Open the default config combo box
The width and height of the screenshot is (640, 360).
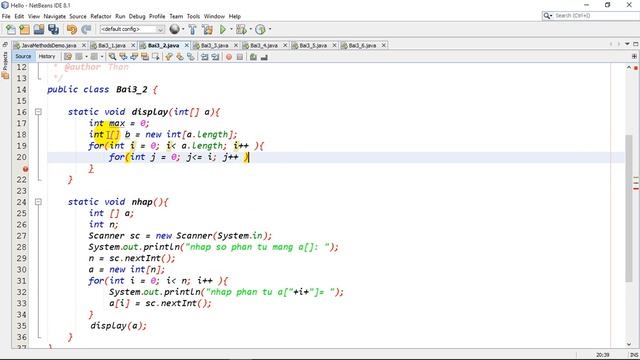click(x=132, y=29)
